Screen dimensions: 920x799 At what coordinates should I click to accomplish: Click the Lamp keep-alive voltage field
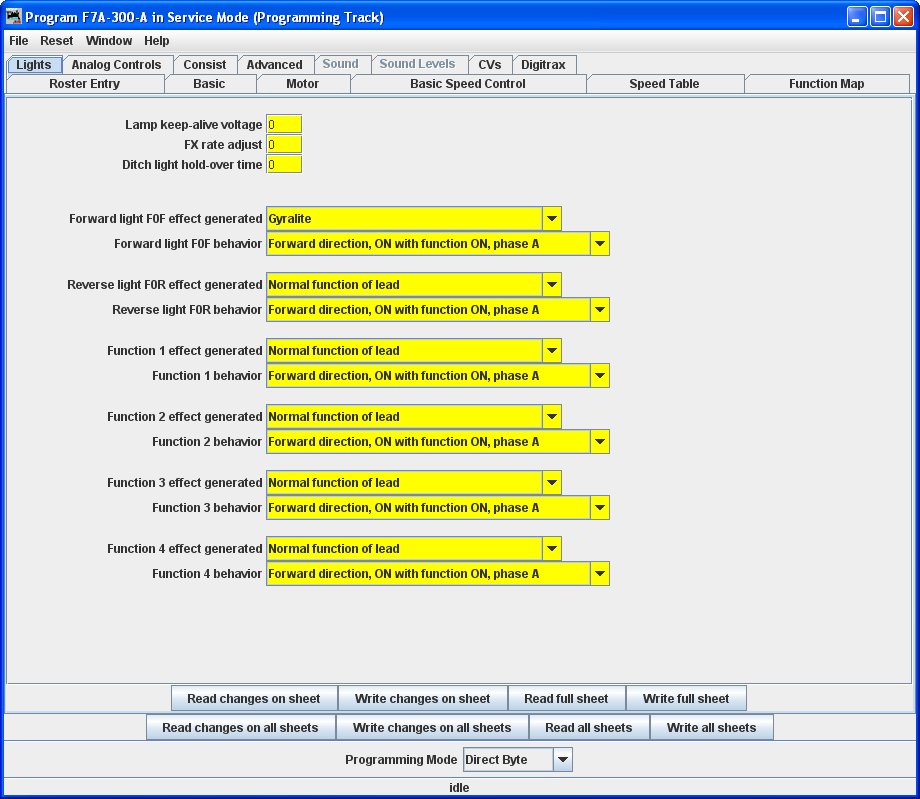point(284,125)
